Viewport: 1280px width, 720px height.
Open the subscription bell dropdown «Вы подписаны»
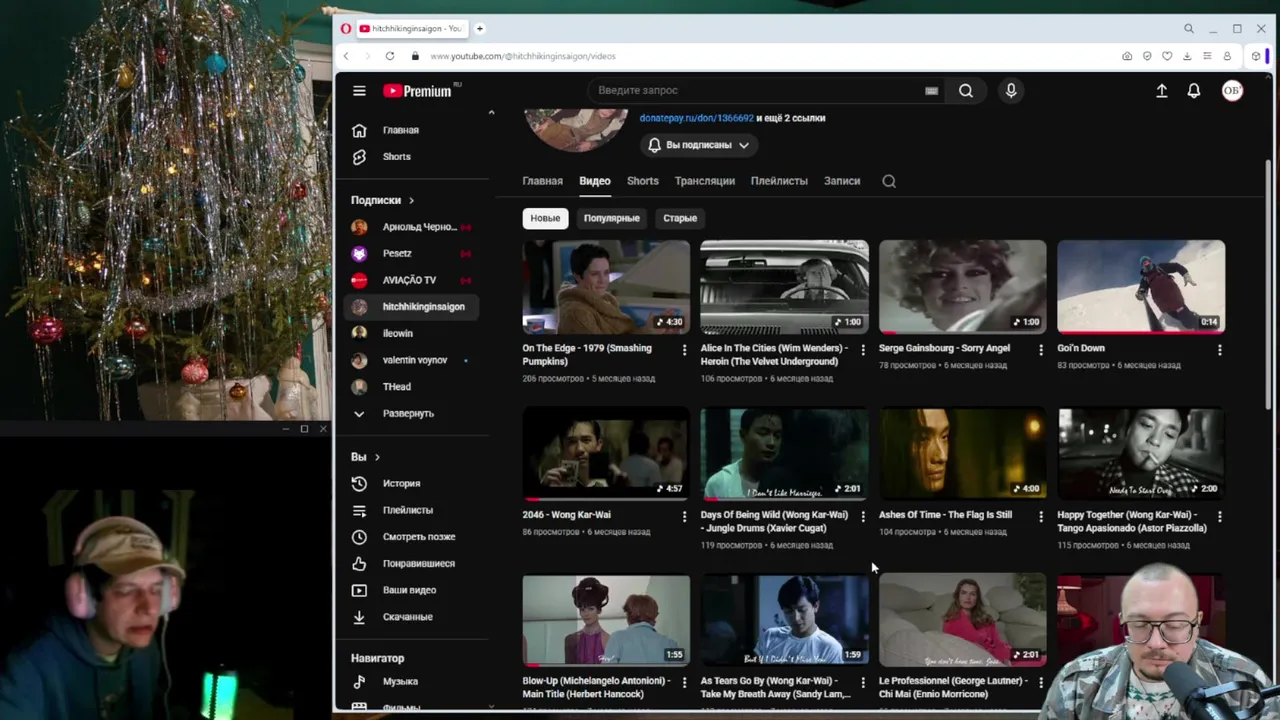pyautogui.click(x=699, y=145)
